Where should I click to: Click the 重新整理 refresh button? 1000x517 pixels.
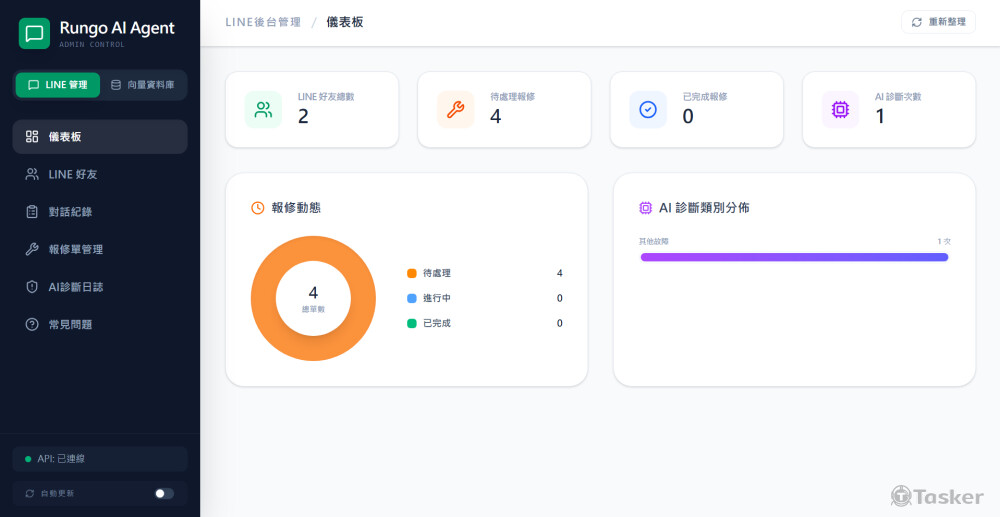click(x=938, y=22)
